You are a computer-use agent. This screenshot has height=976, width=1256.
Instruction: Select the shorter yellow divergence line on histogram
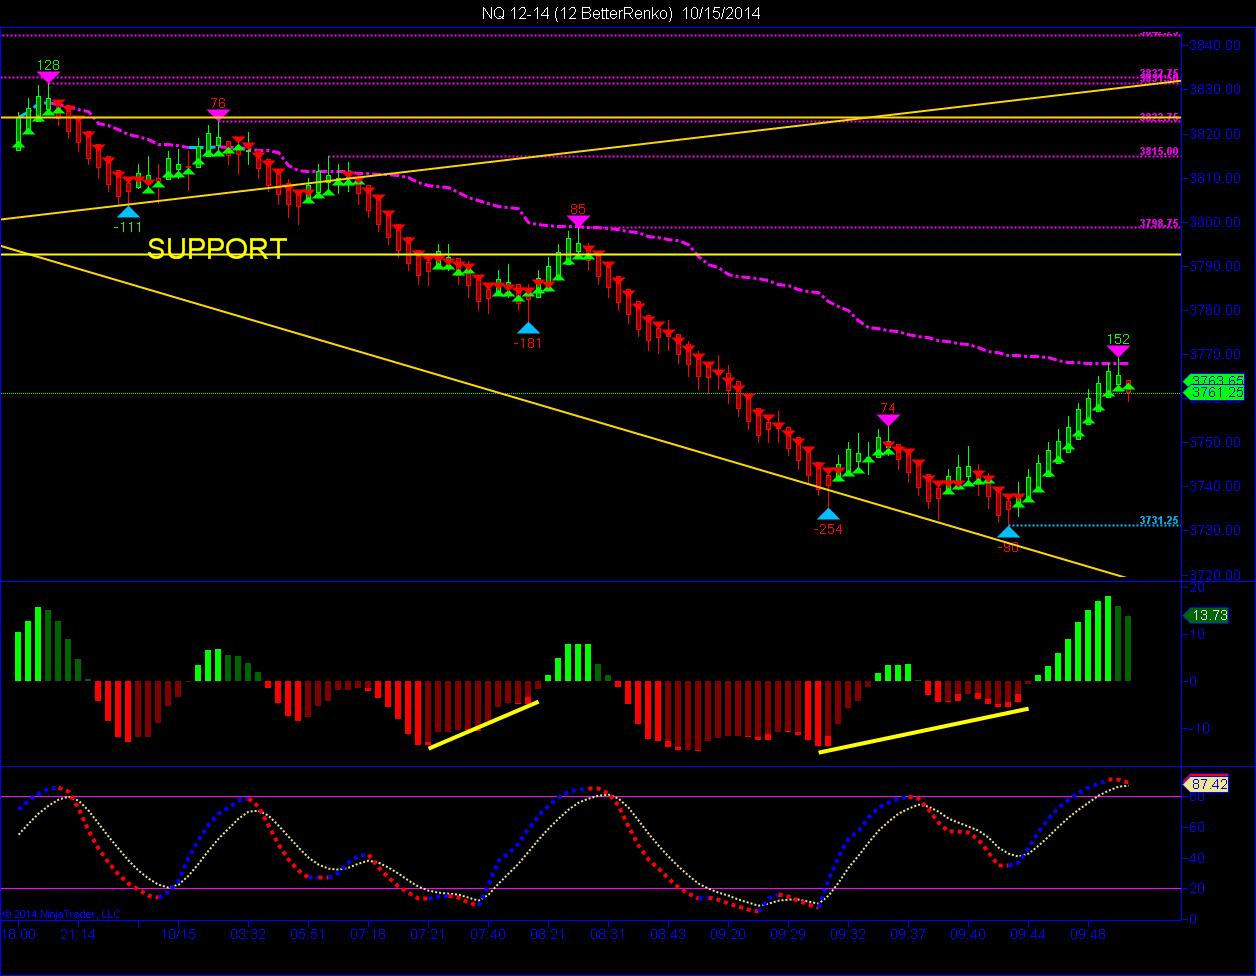pos(483,724)
